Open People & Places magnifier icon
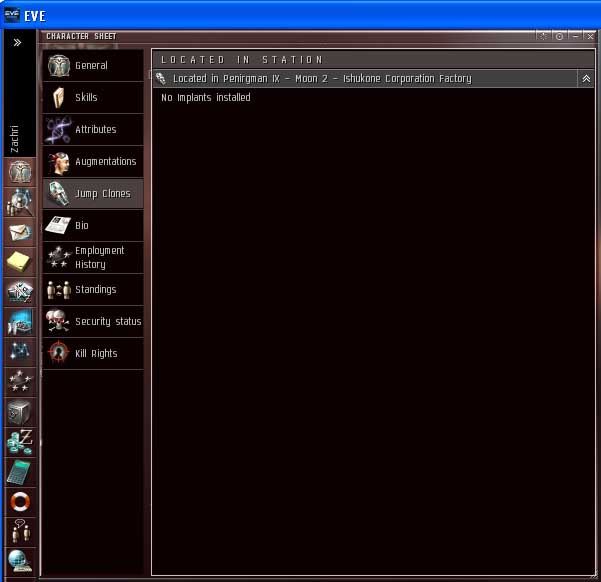 (x=20, y=202)
